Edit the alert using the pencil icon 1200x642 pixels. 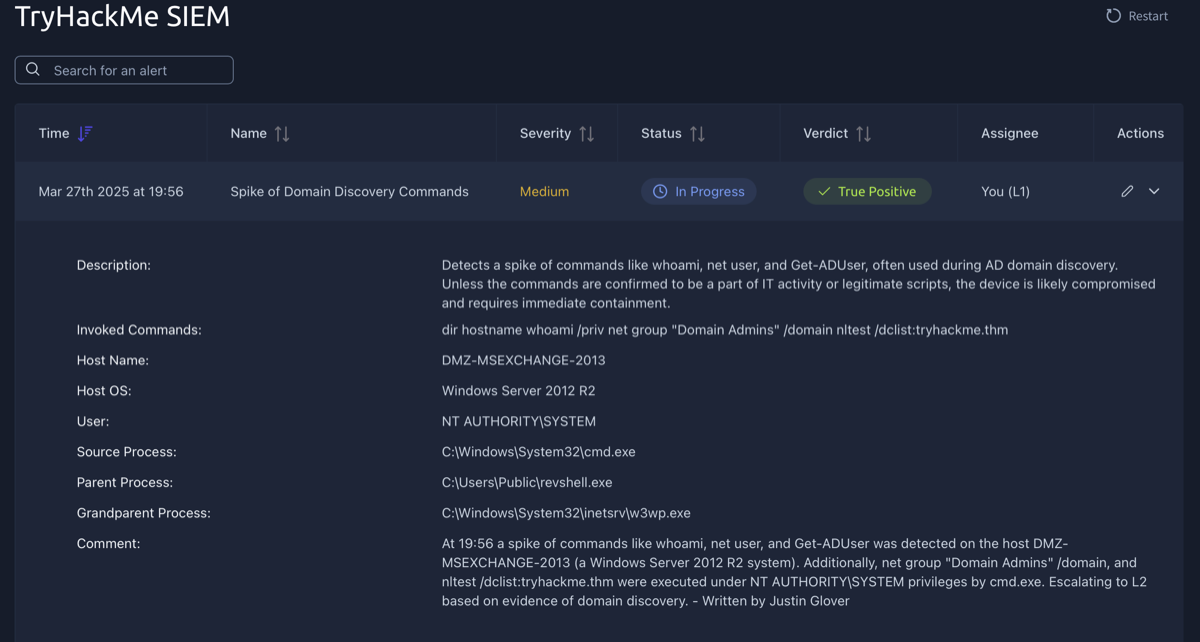coord(1127,190)
